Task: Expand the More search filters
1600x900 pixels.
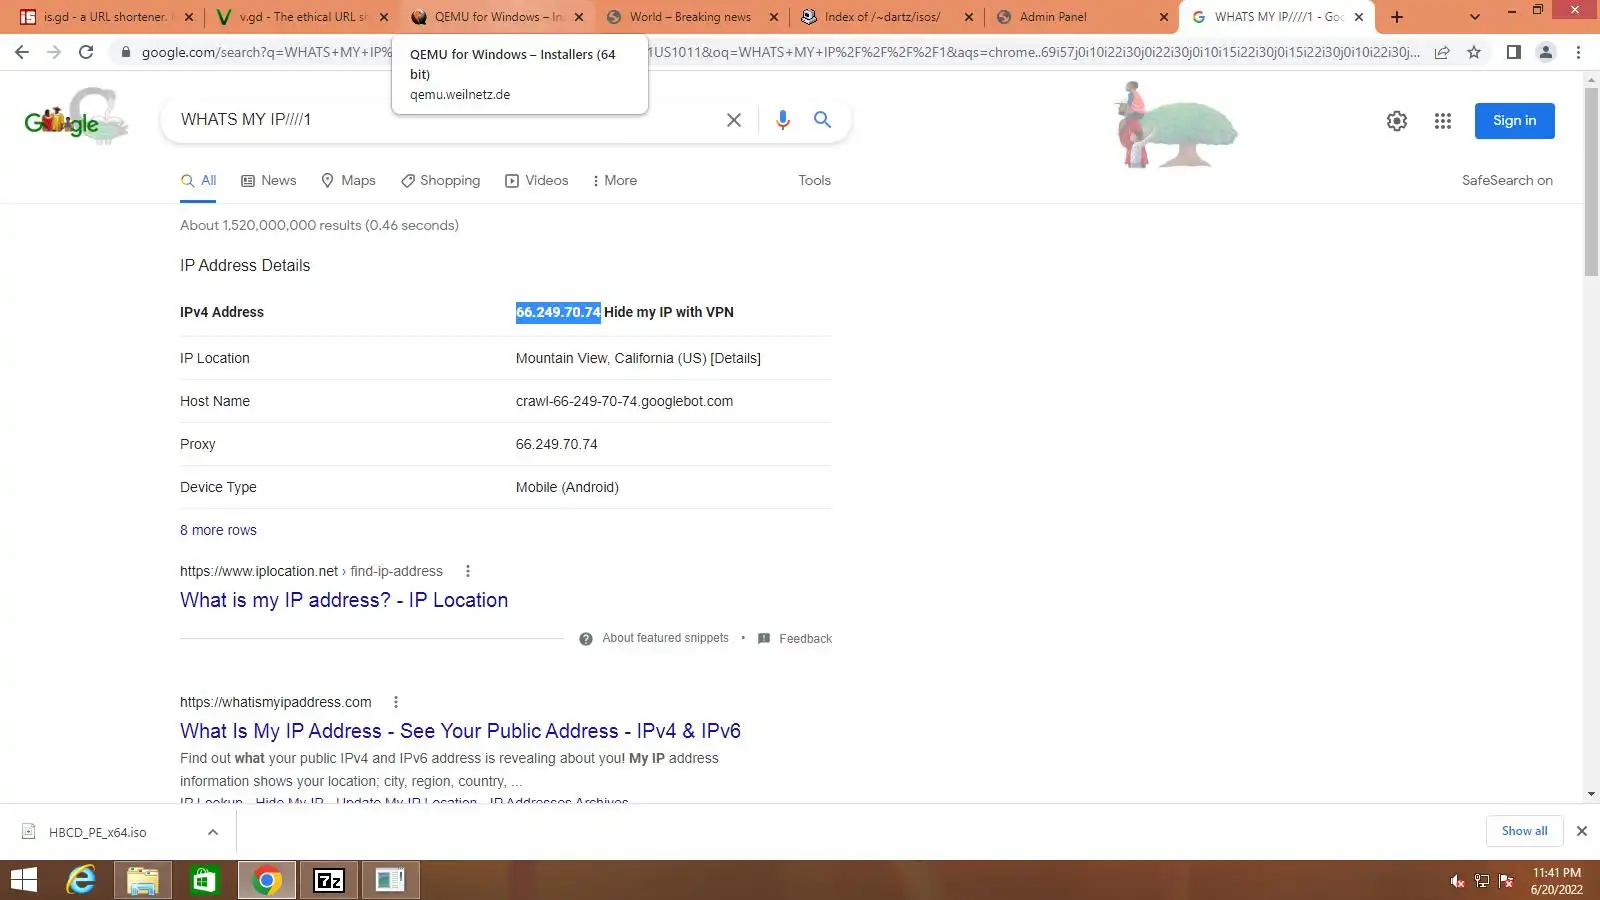Action: coord(614,181)
